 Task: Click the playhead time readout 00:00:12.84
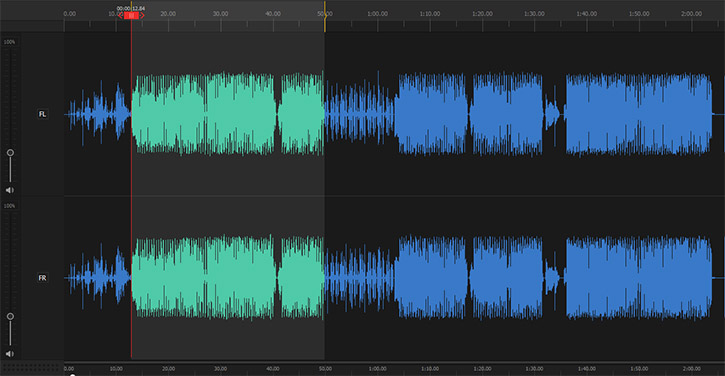pyautogui.click(x=131, y=8)
